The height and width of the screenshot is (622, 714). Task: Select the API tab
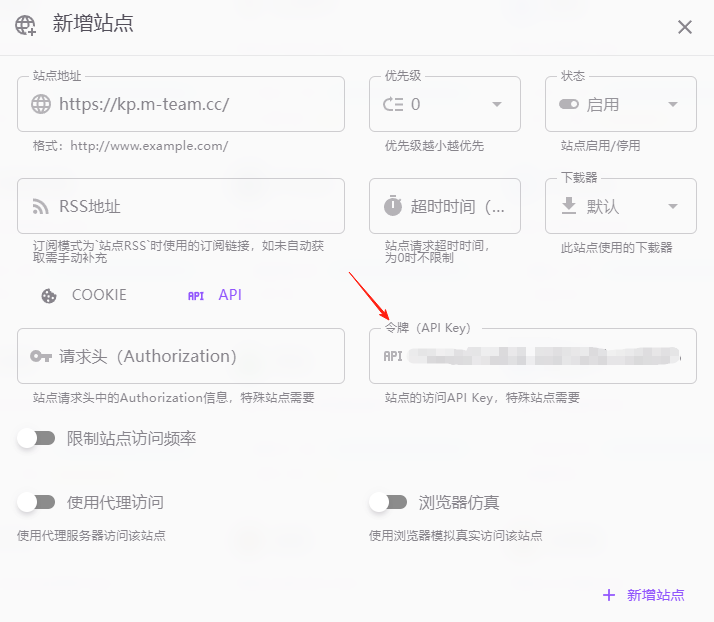click(x=215, y=295)
